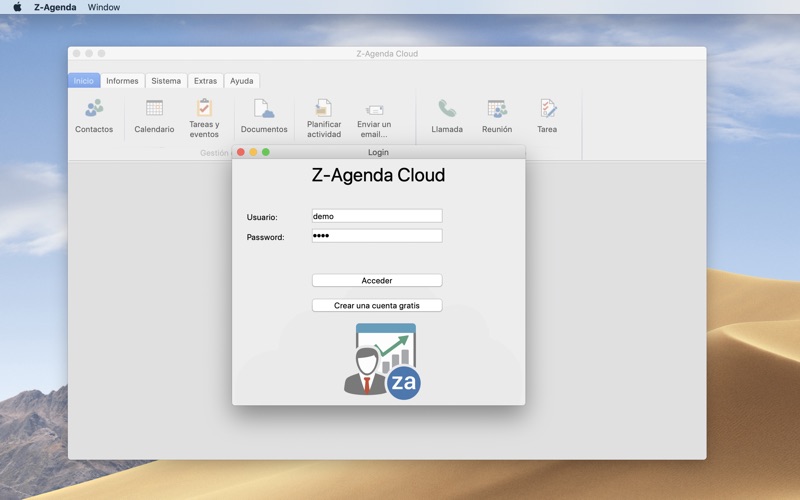Maximize the Login dialog with green button

265,152
